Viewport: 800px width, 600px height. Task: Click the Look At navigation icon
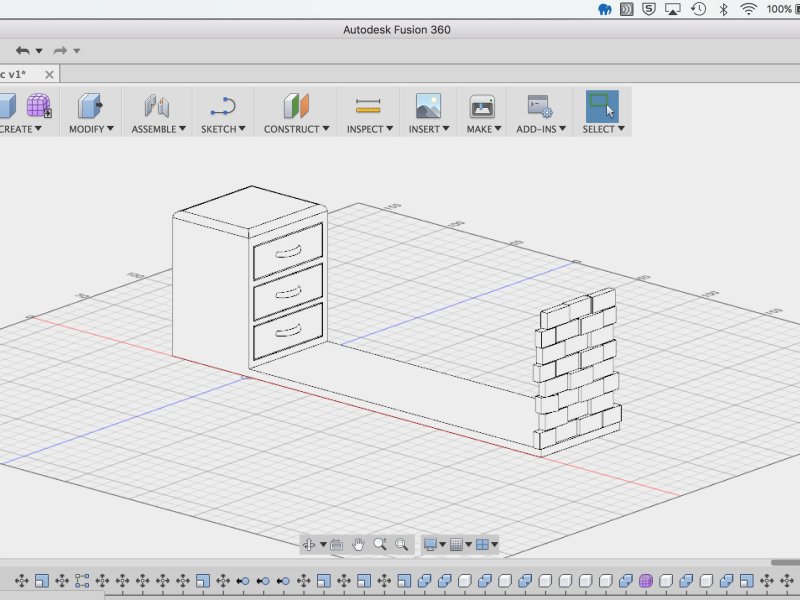point(337,544)
